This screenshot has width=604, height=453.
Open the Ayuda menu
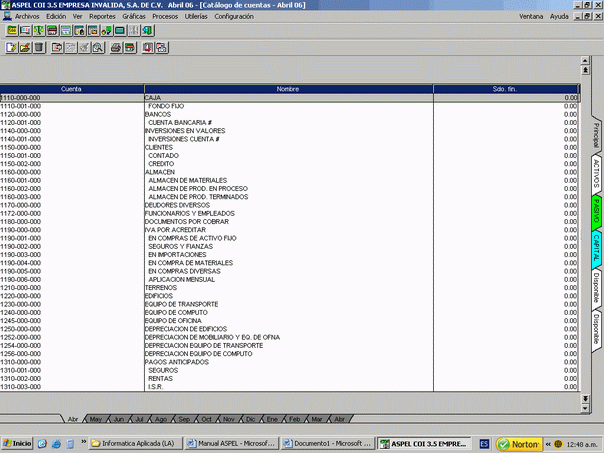559,16
